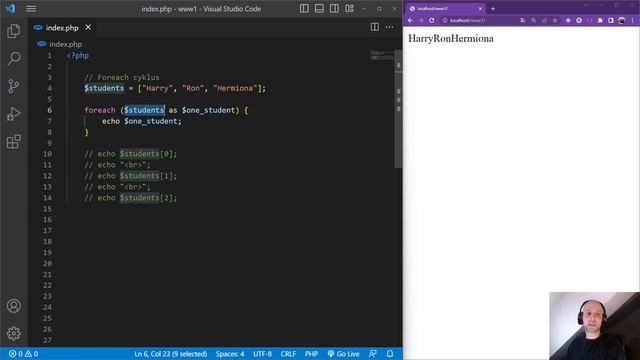Change the PHP language mode
The width and height of the screenshot is (640, 360).
[311, 354]
